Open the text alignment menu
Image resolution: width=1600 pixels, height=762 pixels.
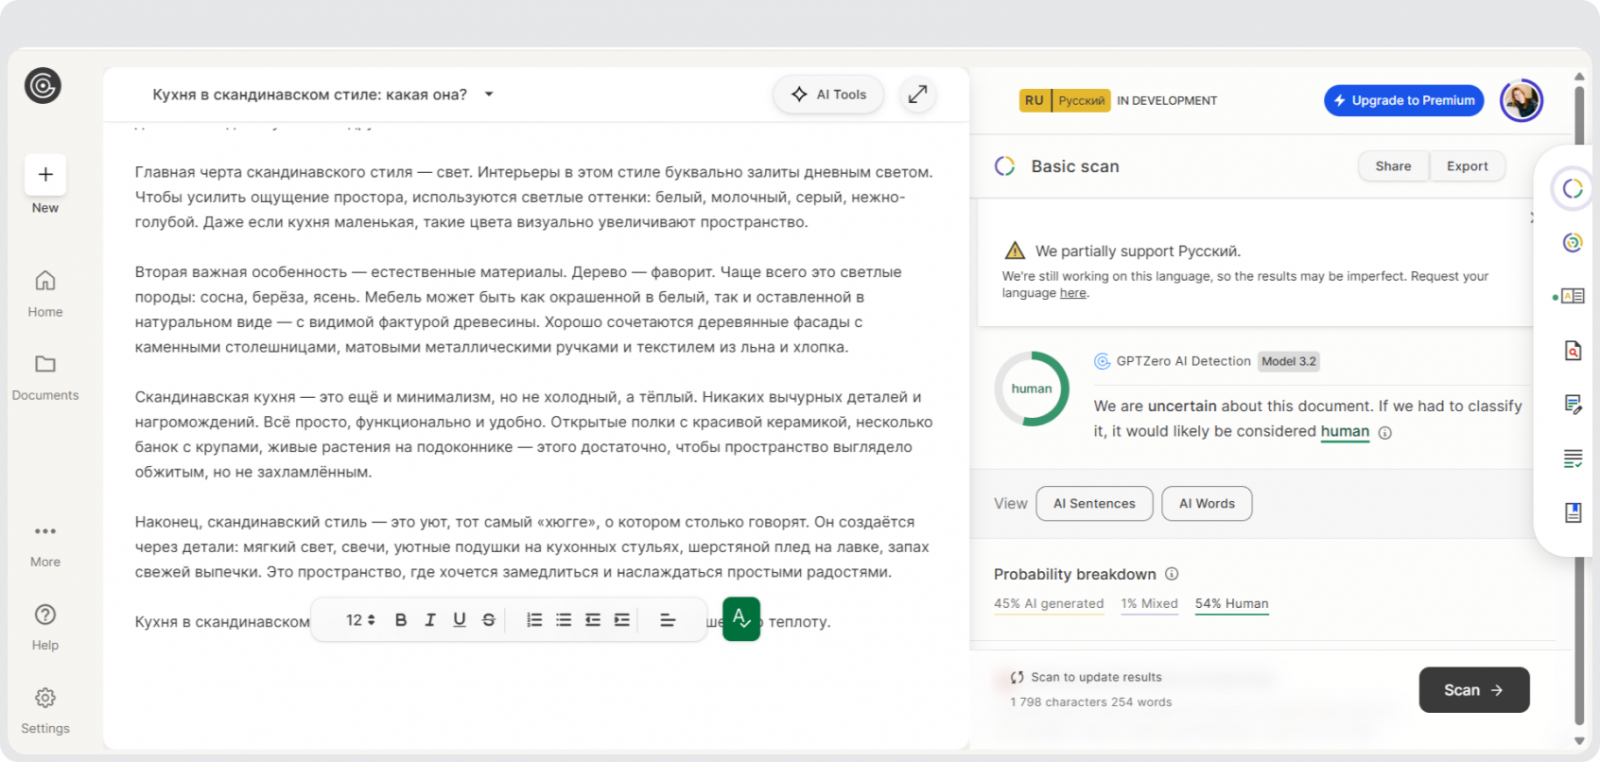coord(668,620)
